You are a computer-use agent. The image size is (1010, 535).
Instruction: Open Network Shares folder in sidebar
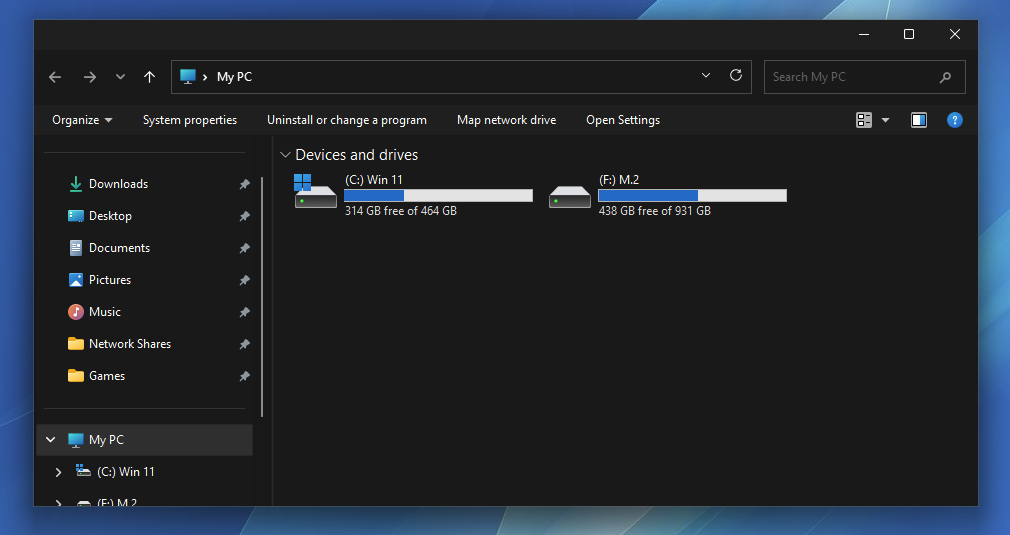(129, 344)
